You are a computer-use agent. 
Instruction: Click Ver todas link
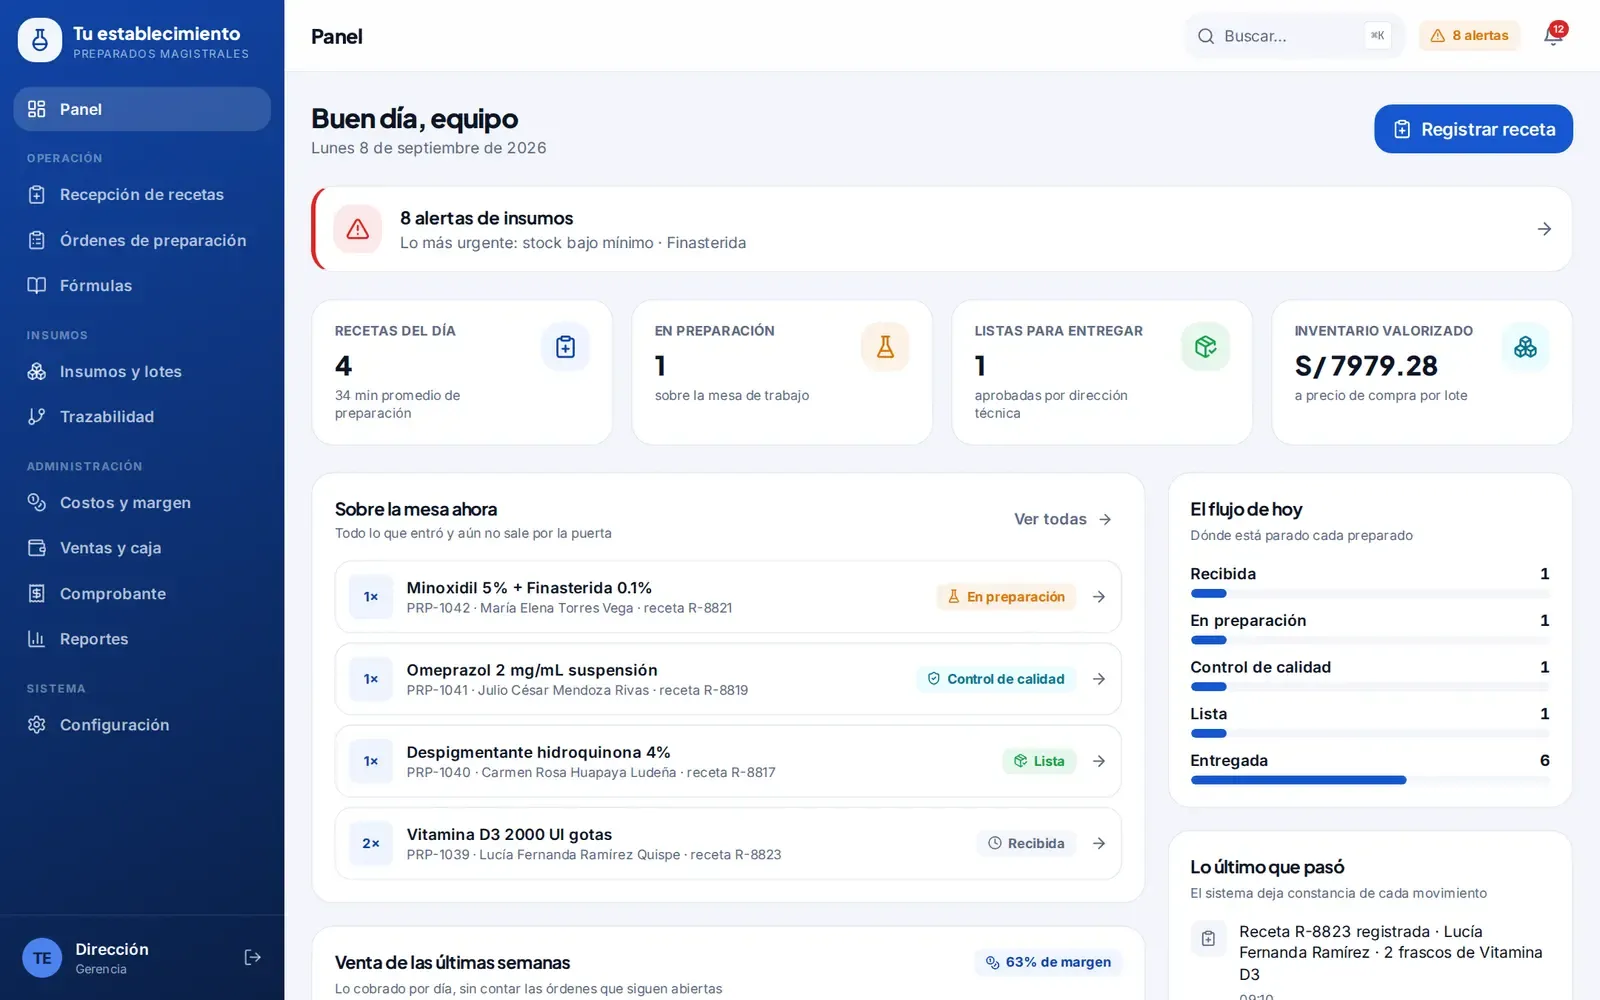click(1063, 519)
